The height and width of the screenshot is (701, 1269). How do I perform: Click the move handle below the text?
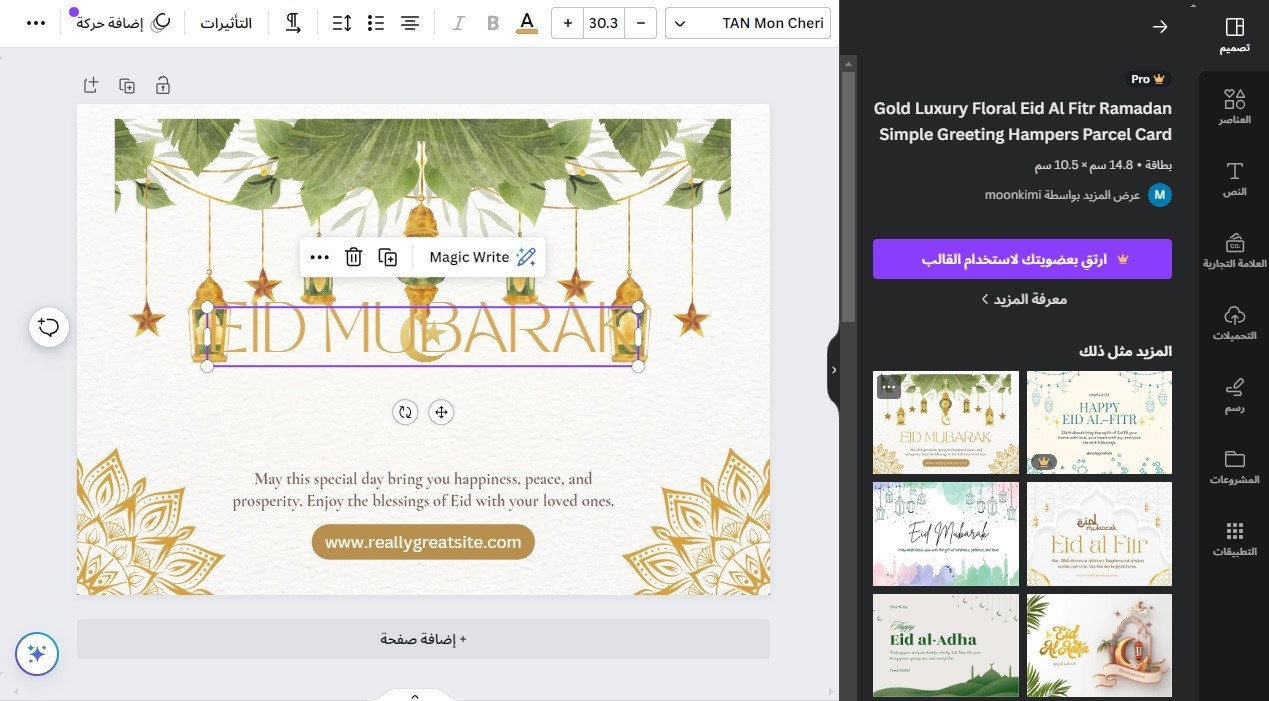point(441,412)
